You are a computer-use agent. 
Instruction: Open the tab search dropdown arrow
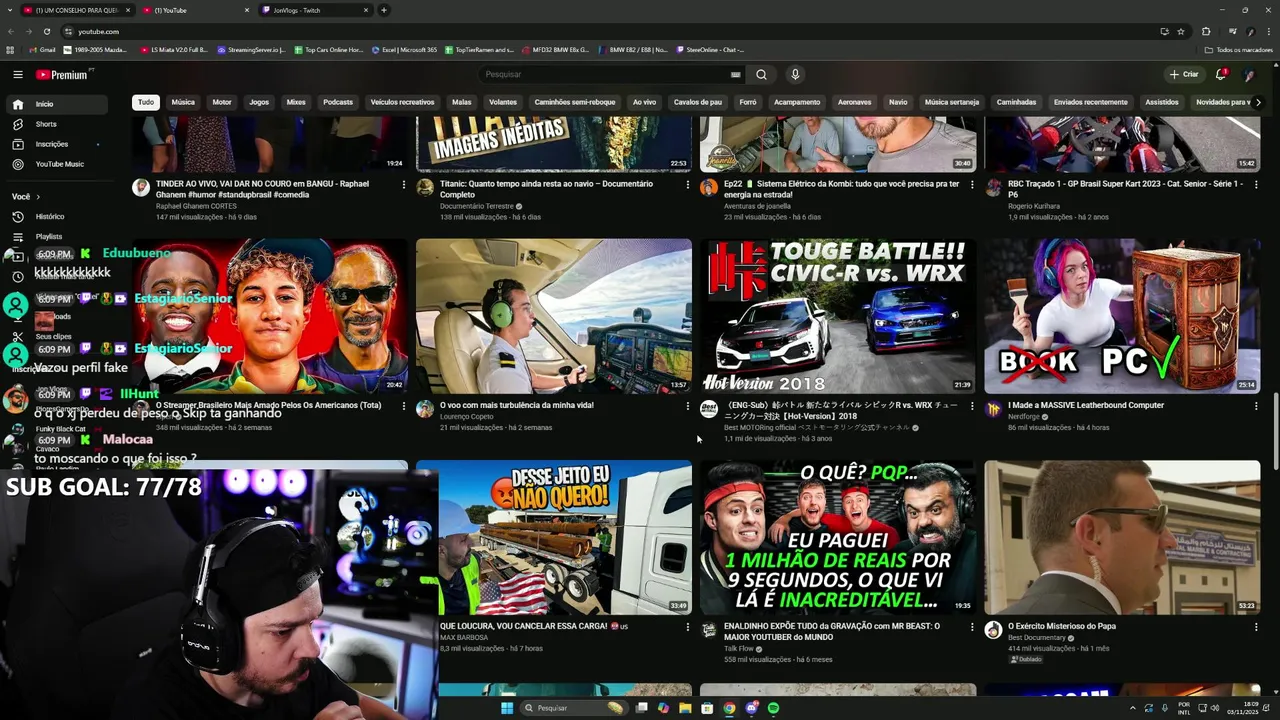[x=12, y=10]
